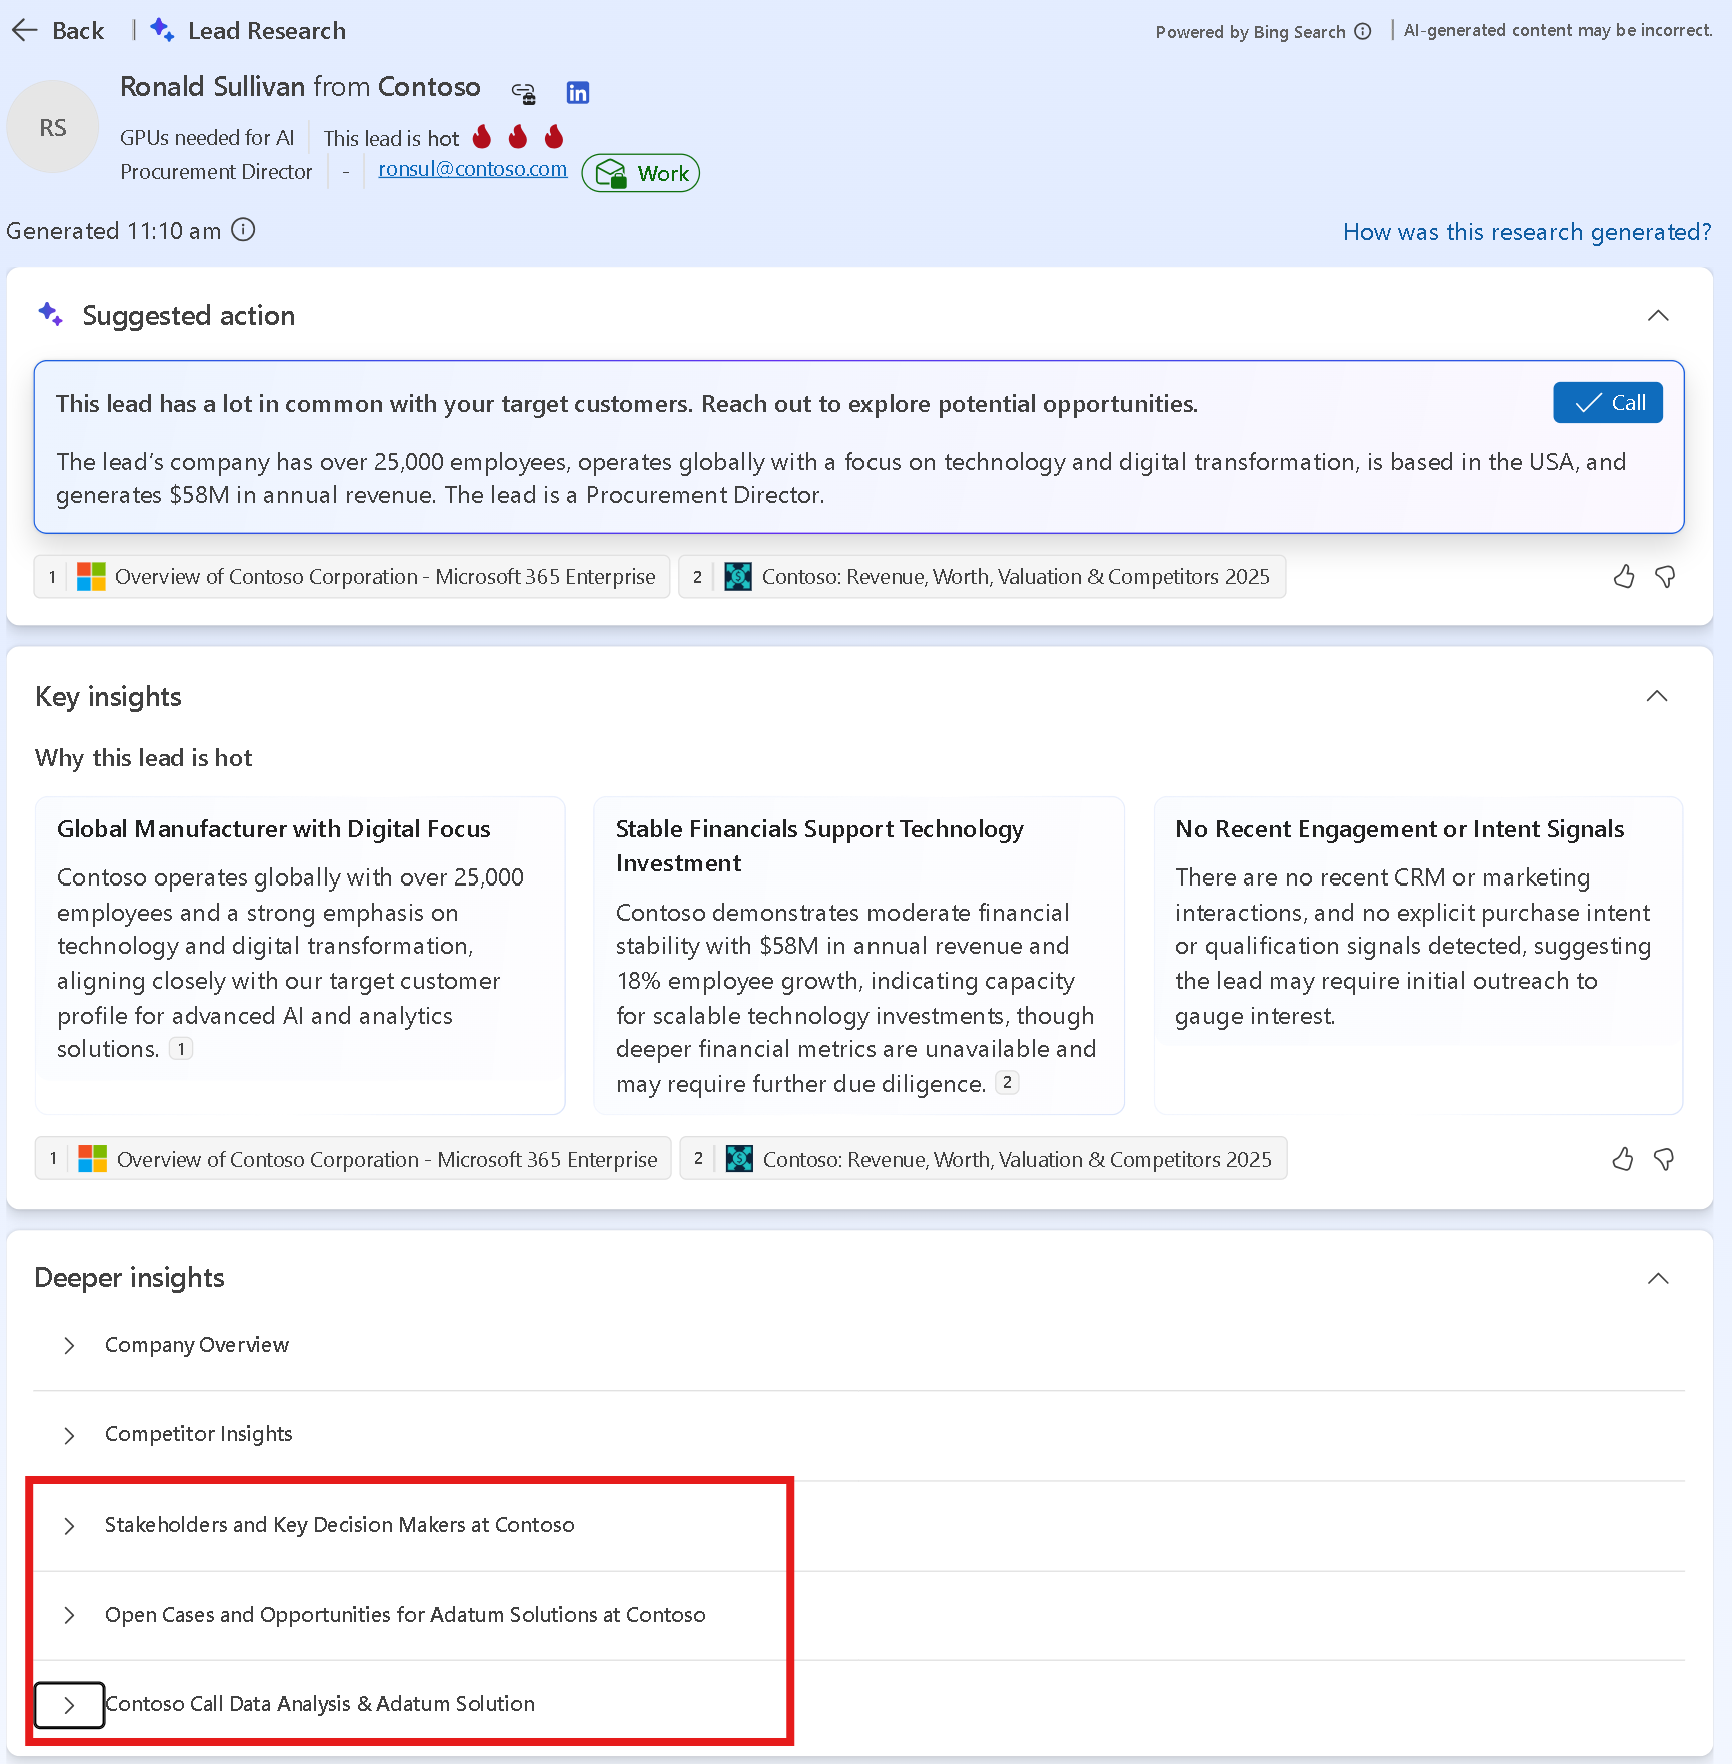Viewport: 1732px width, 1764px height.
Task: Click the Competitor Insights label
Action: pos(199,1434)
